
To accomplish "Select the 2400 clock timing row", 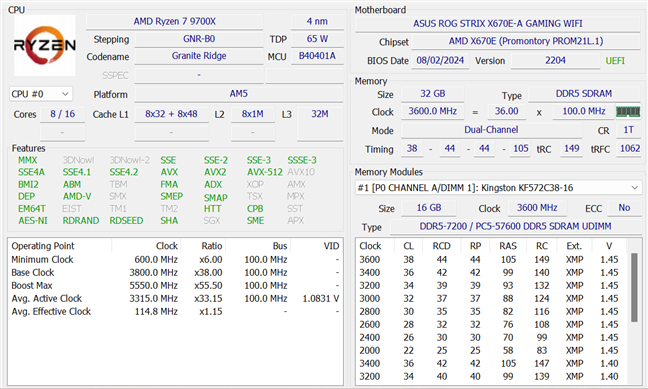I will coord(492,337).
